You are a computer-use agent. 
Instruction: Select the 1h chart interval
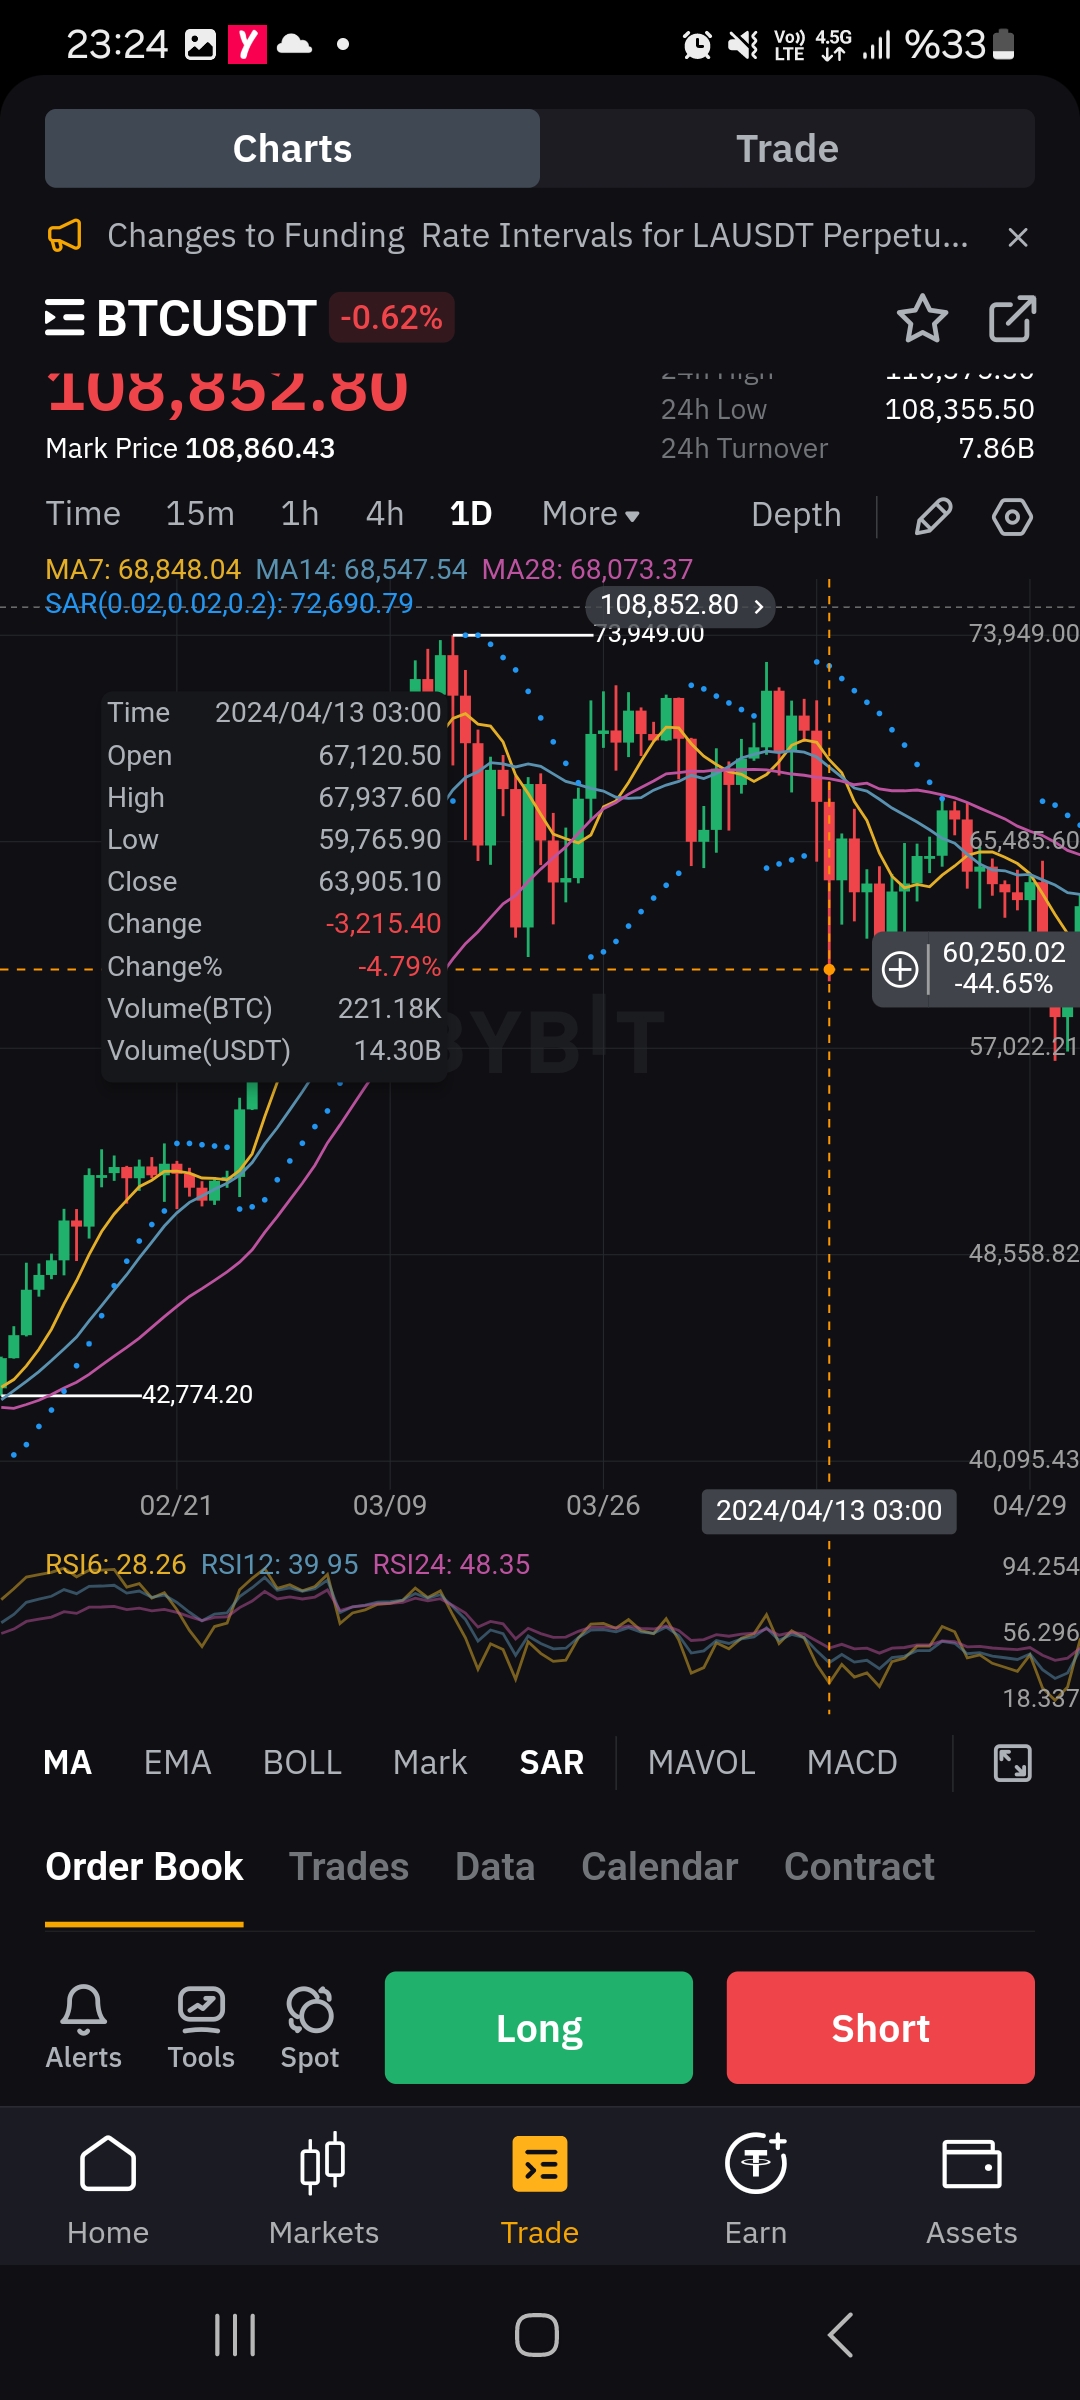(x=300, y=514)
